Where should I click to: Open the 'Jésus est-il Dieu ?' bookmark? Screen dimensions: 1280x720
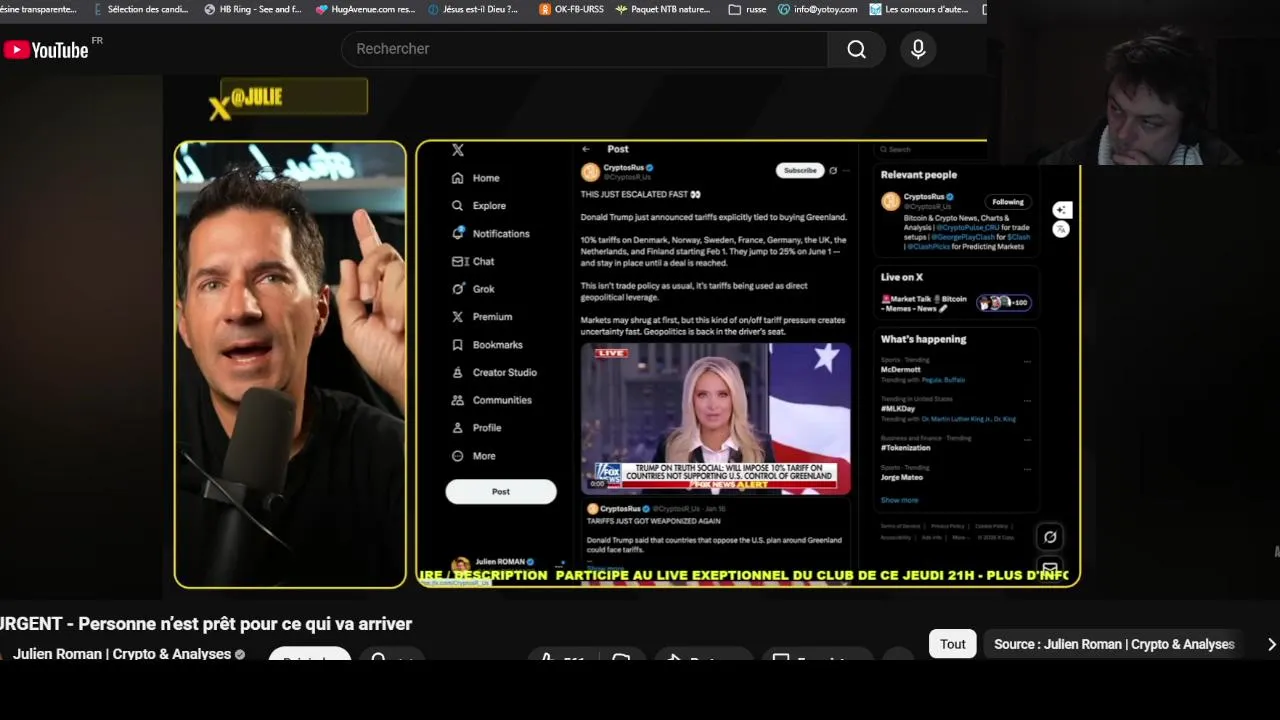[473, 9]
